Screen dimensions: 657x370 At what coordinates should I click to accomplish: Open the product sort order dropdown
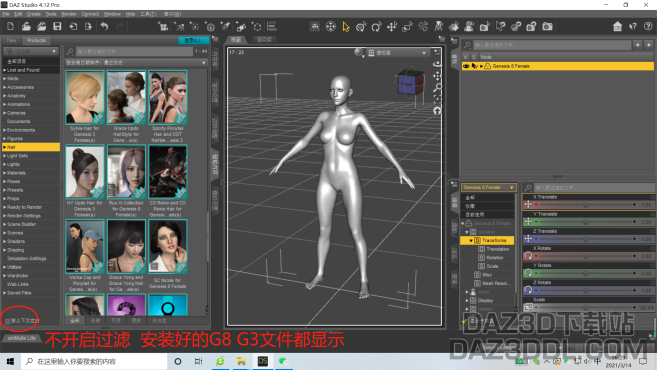[x=136, y=63]
